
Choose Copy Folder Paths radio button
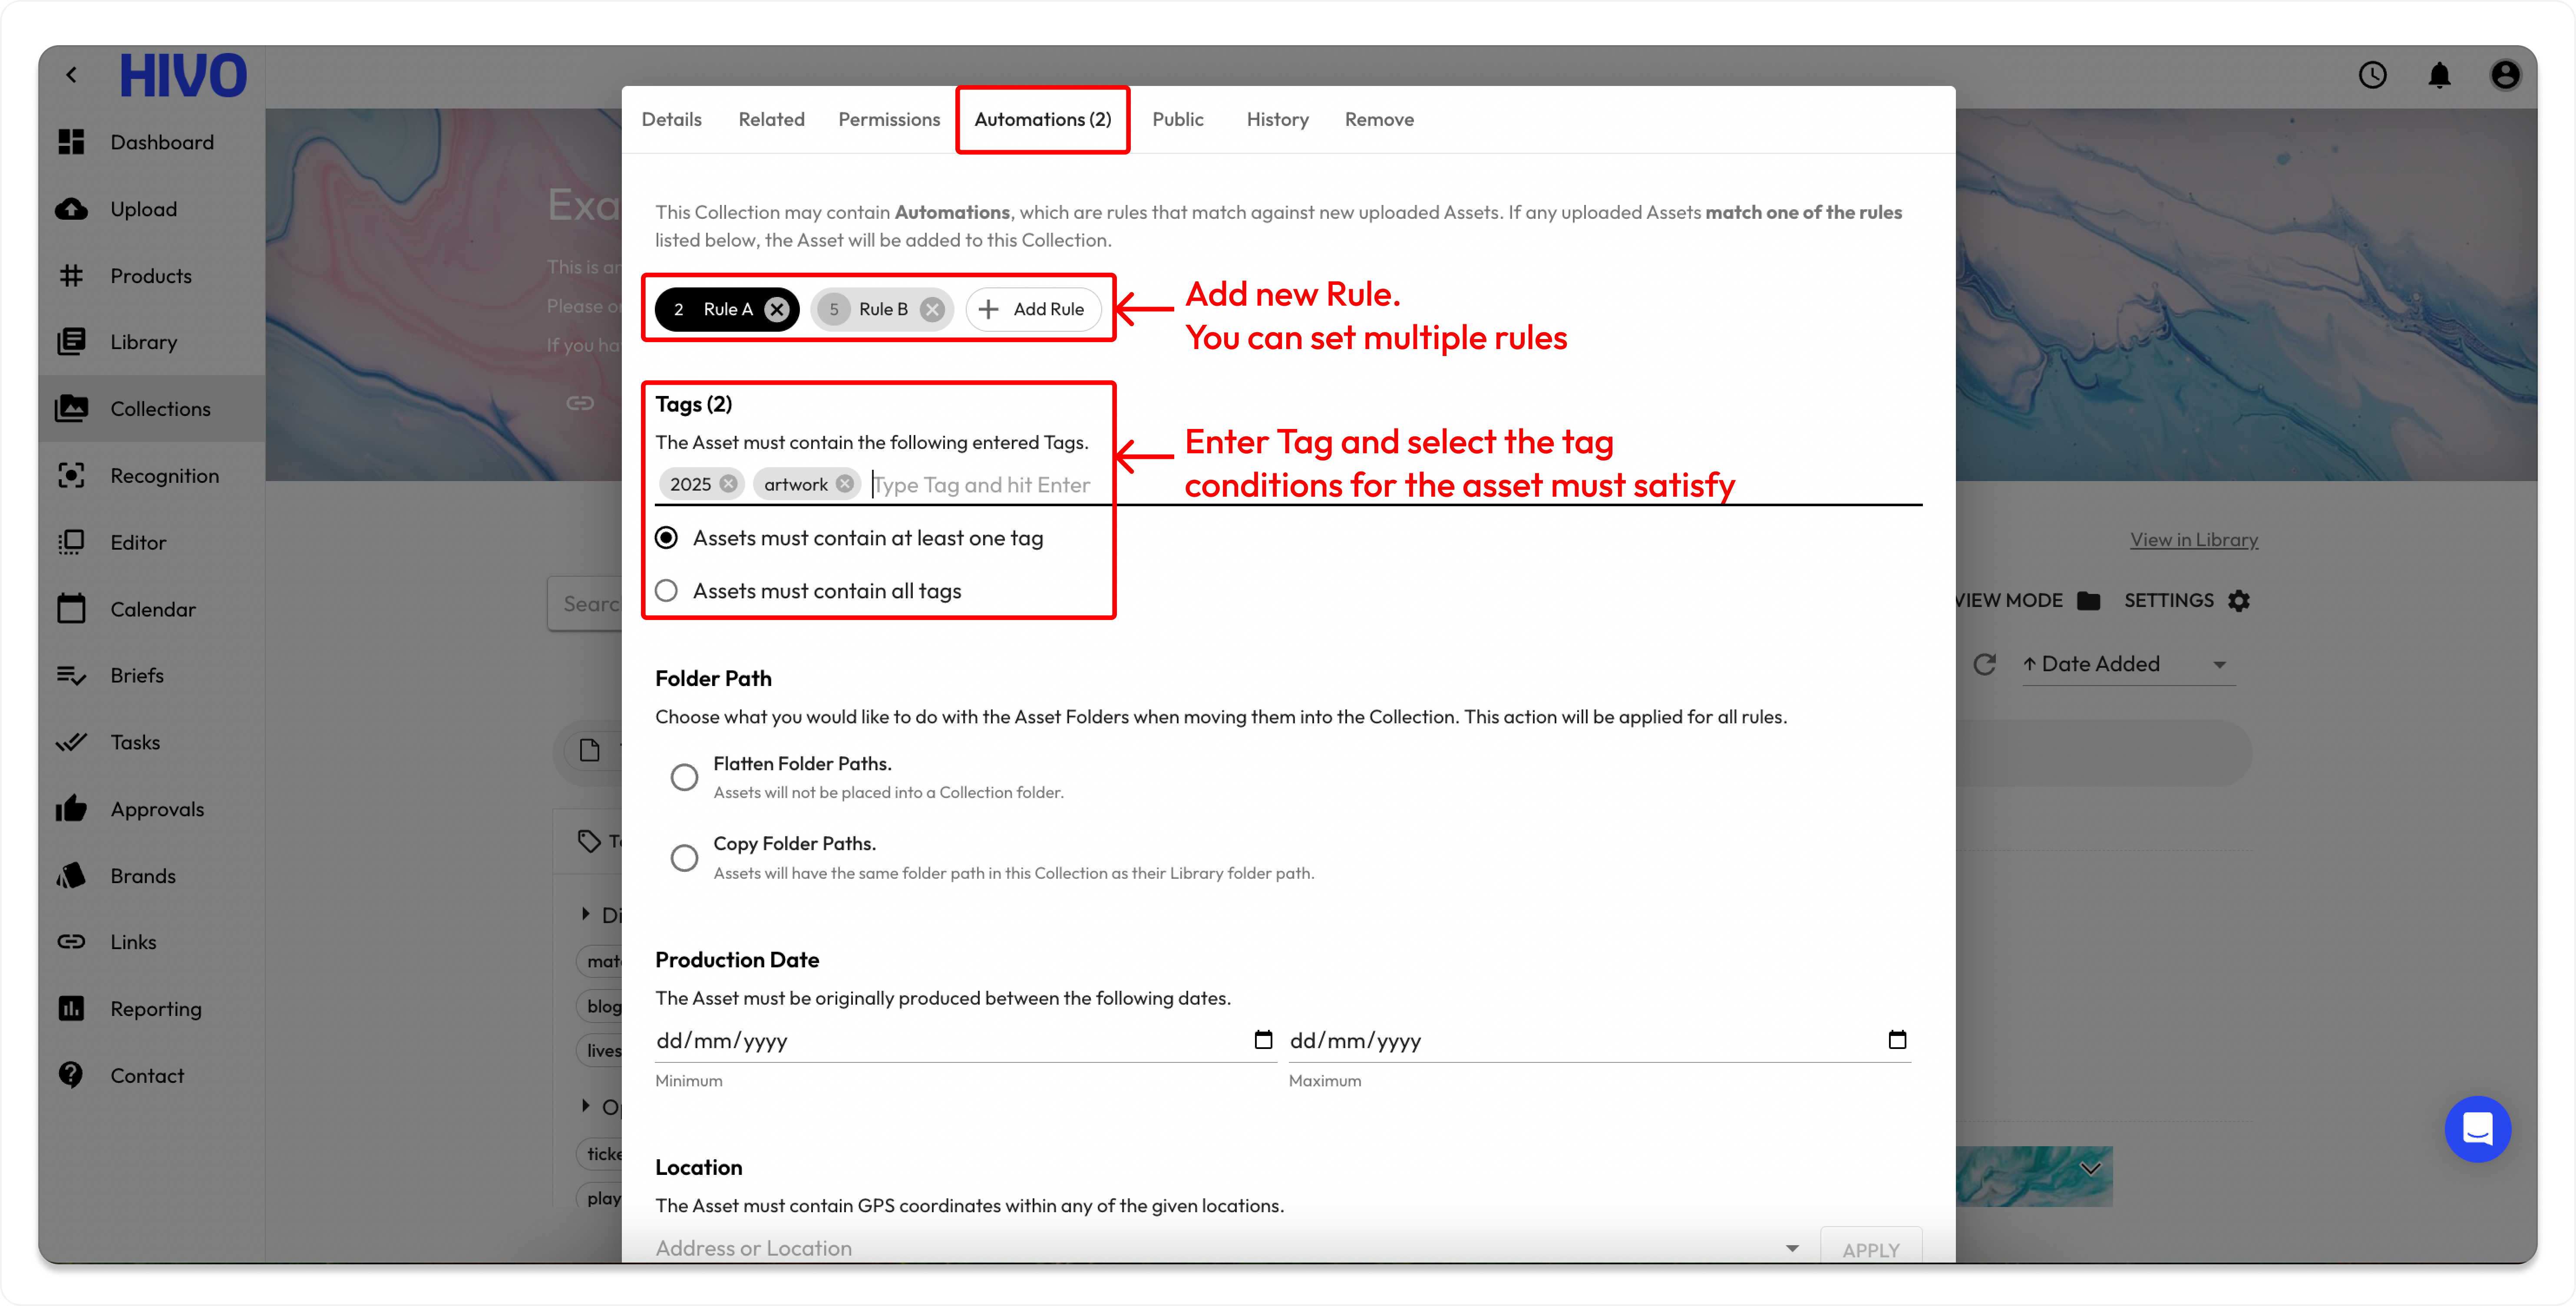(x=684, y=857)
